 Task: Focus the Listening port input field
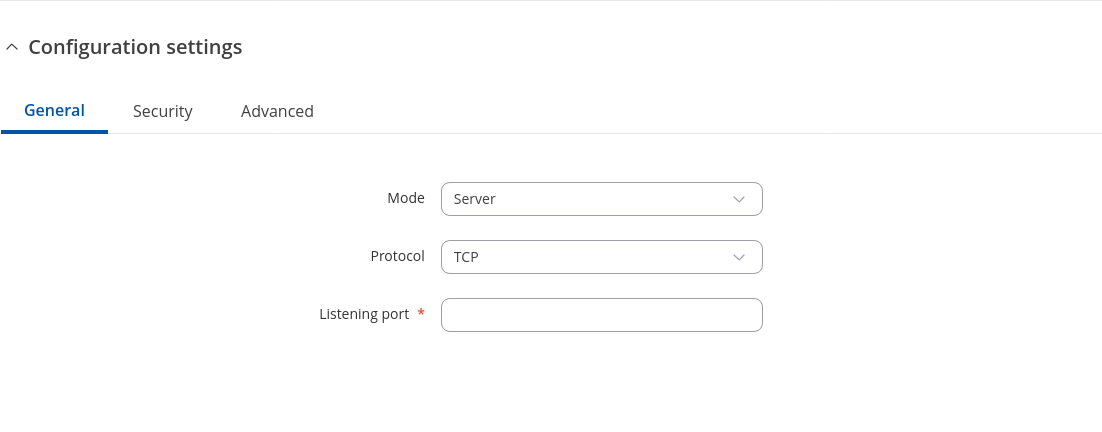tap(601, 315)
